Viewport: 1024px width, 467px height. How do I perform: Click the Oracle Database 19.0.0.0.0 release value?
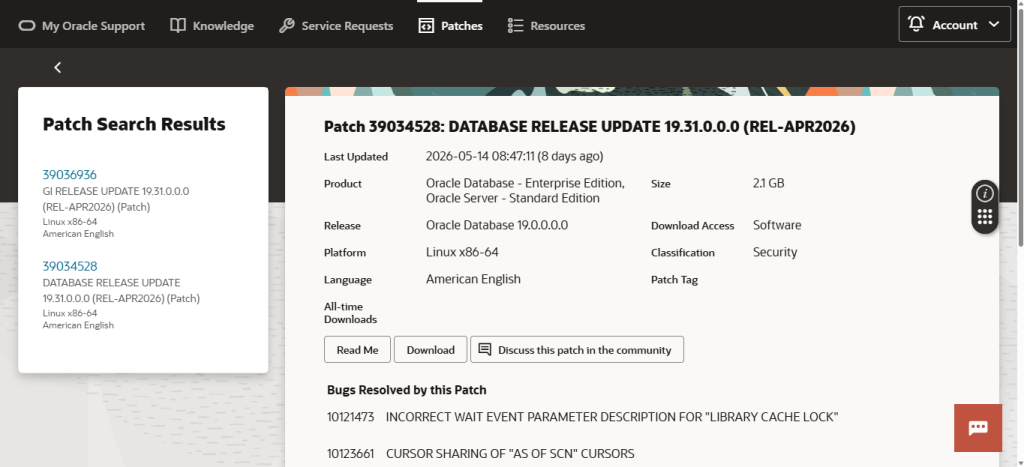tap(497, 225)
